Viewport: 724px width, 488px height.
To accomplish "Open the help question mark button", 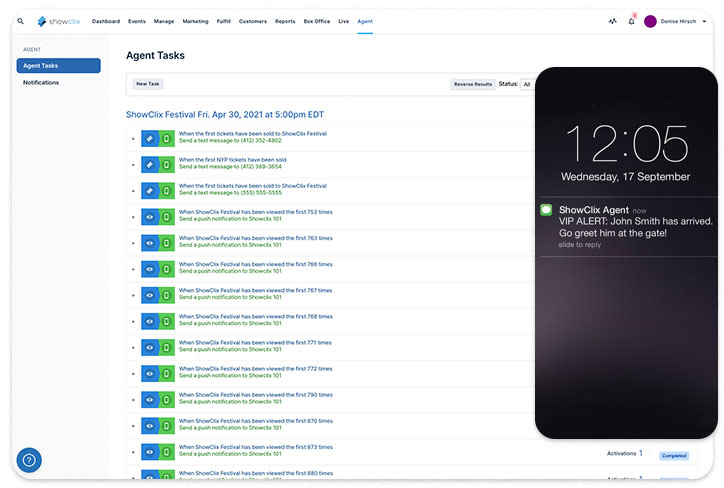I will pyautogui.click(x=29, y=460).
